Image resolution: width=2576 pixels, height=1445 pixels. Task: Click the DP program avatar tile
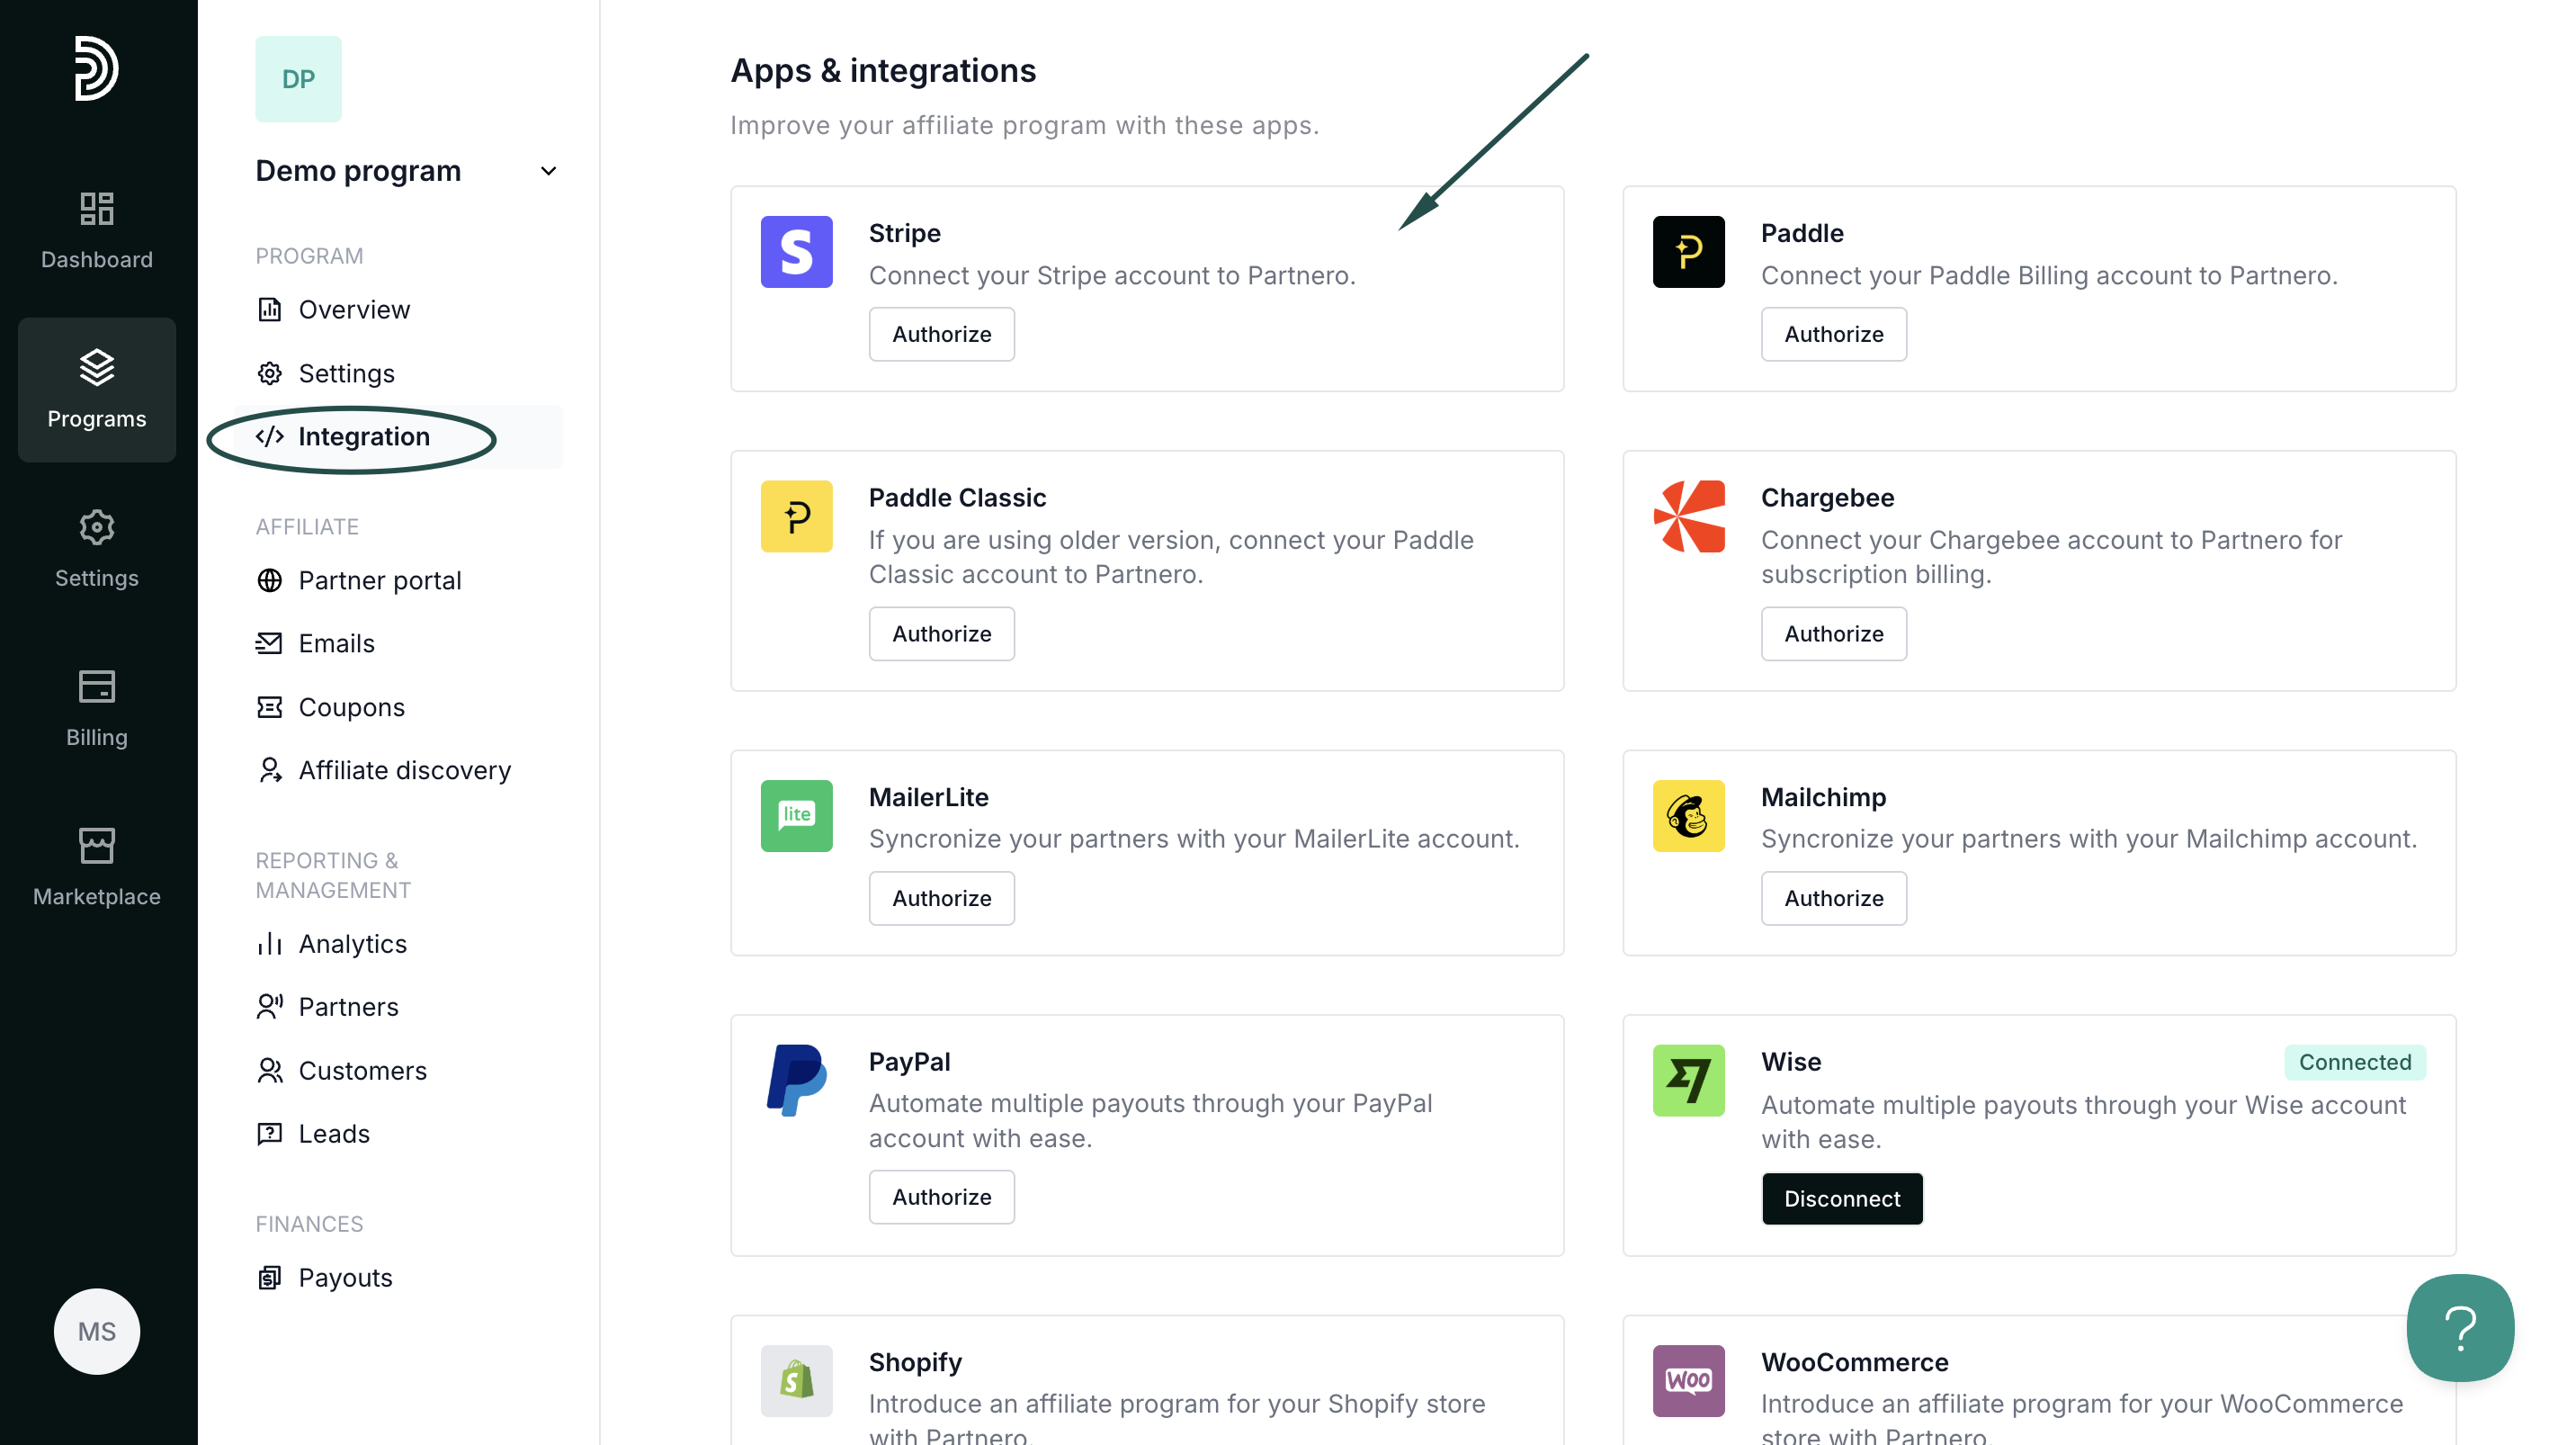298,79
